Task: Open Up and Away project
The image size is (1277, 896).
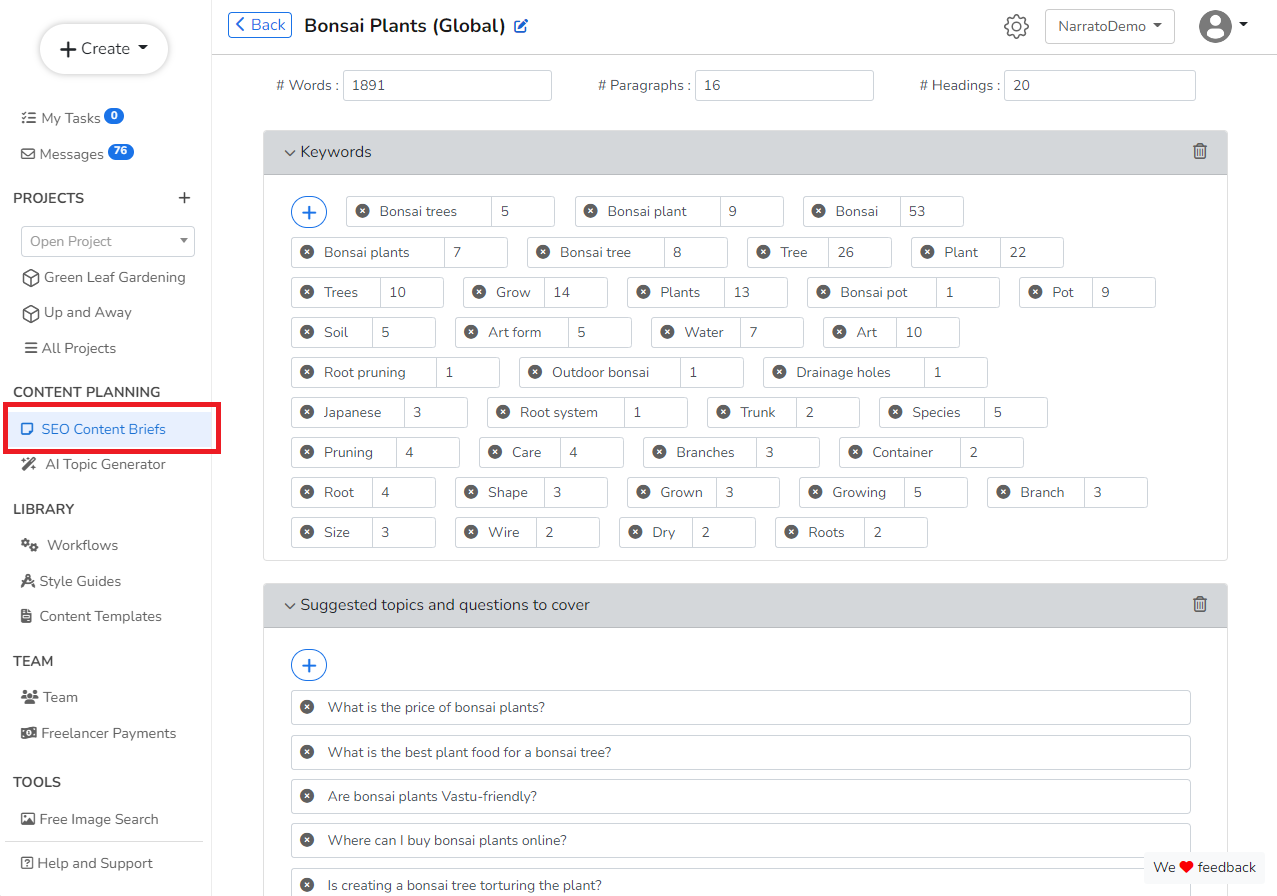Action: [77, 312]
